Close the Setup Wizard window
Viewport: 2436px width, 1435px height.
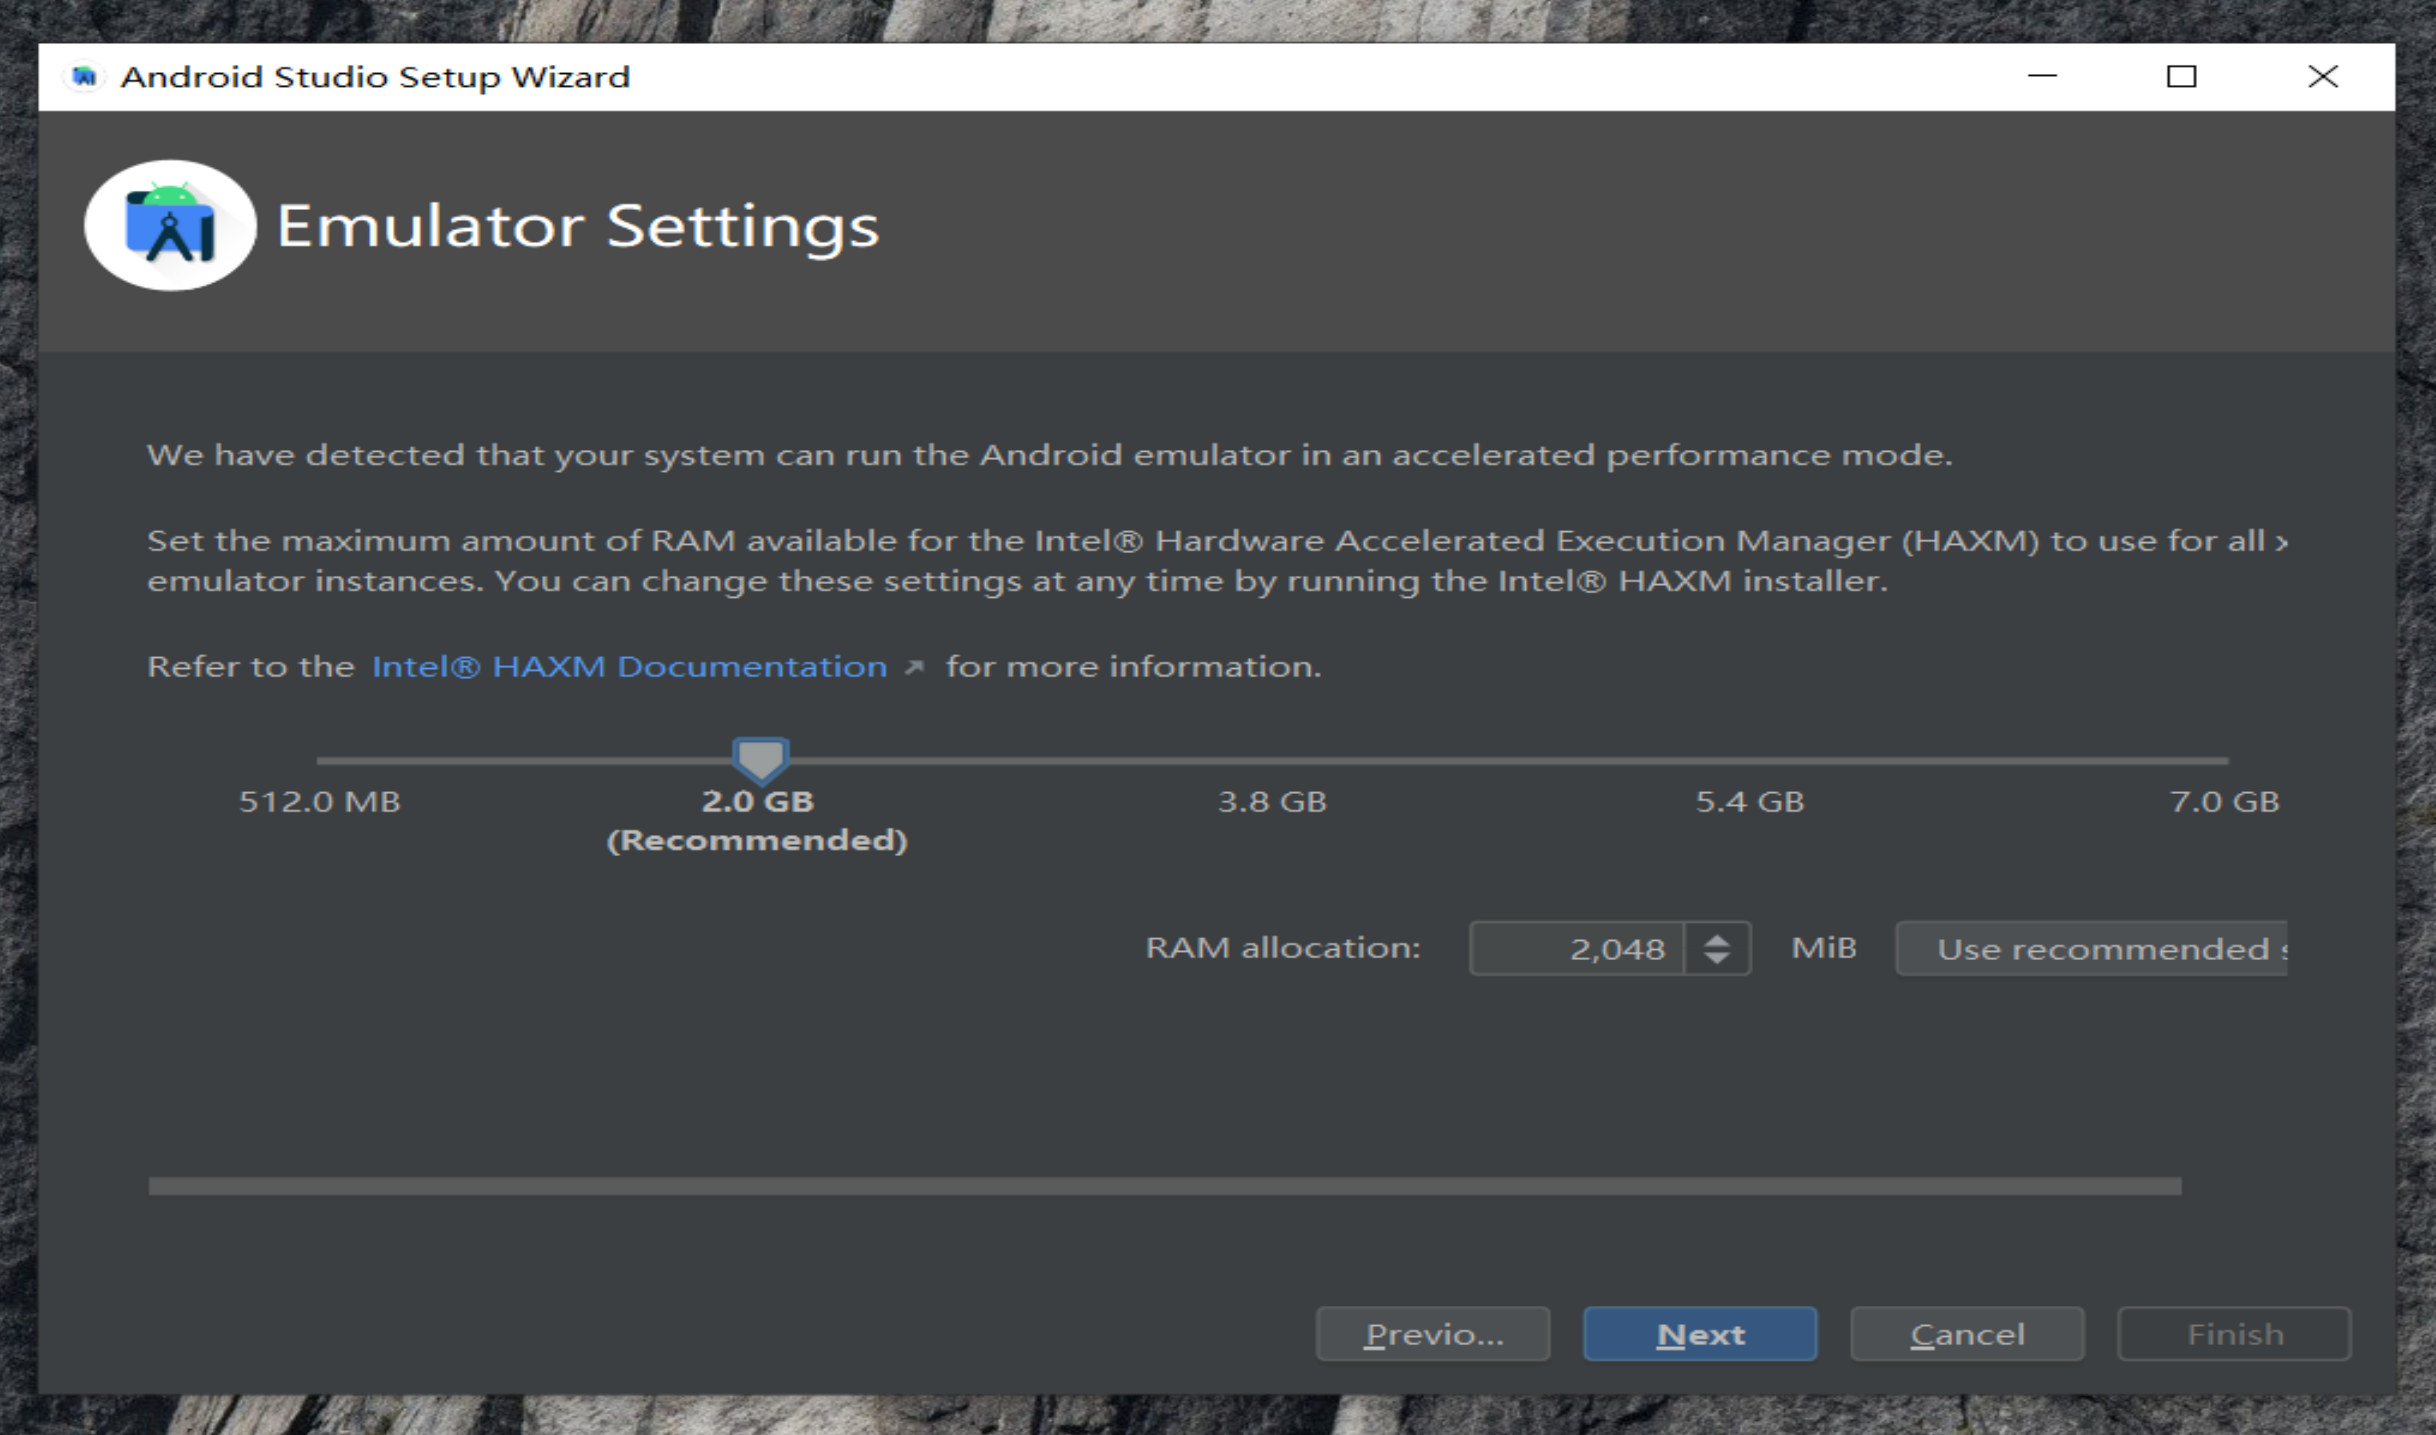point(2322,77)
